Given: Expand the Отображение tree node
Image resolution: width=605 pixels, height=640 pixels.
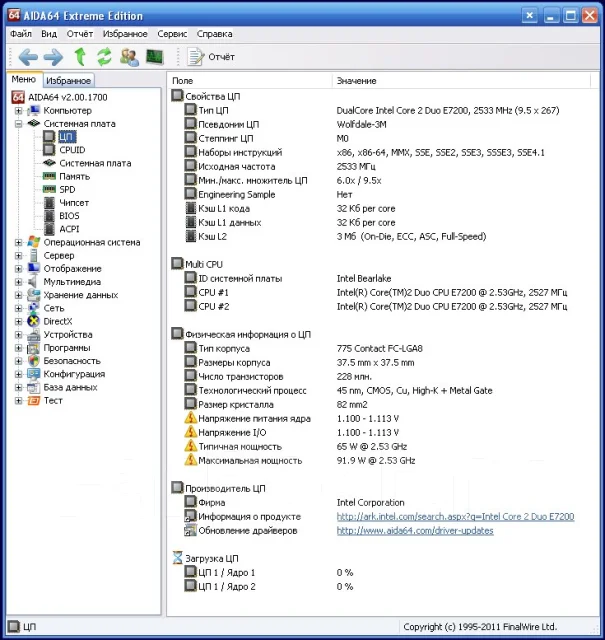Looking at the screenshot, I should pyautogui.click(x=18, y=269).
